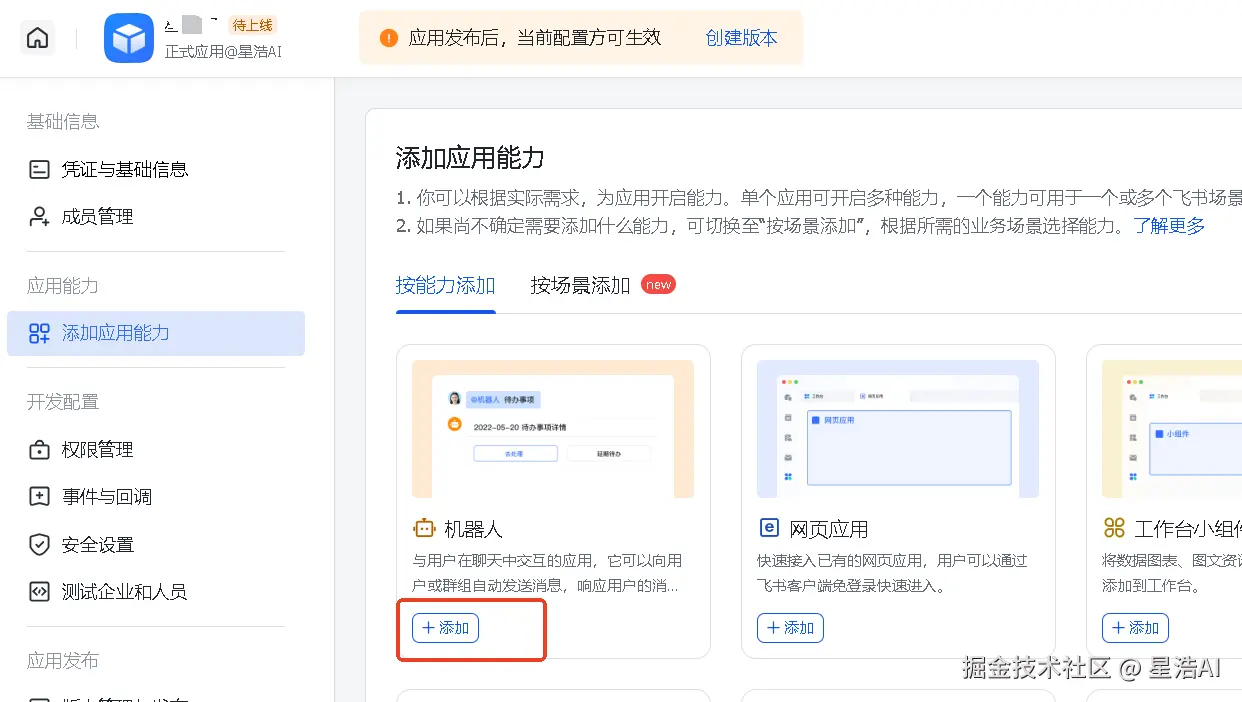This screenshot has width=1242, height=702.
Task: Click the 工作台小组件 widget icon
Action: point(1114,528)
